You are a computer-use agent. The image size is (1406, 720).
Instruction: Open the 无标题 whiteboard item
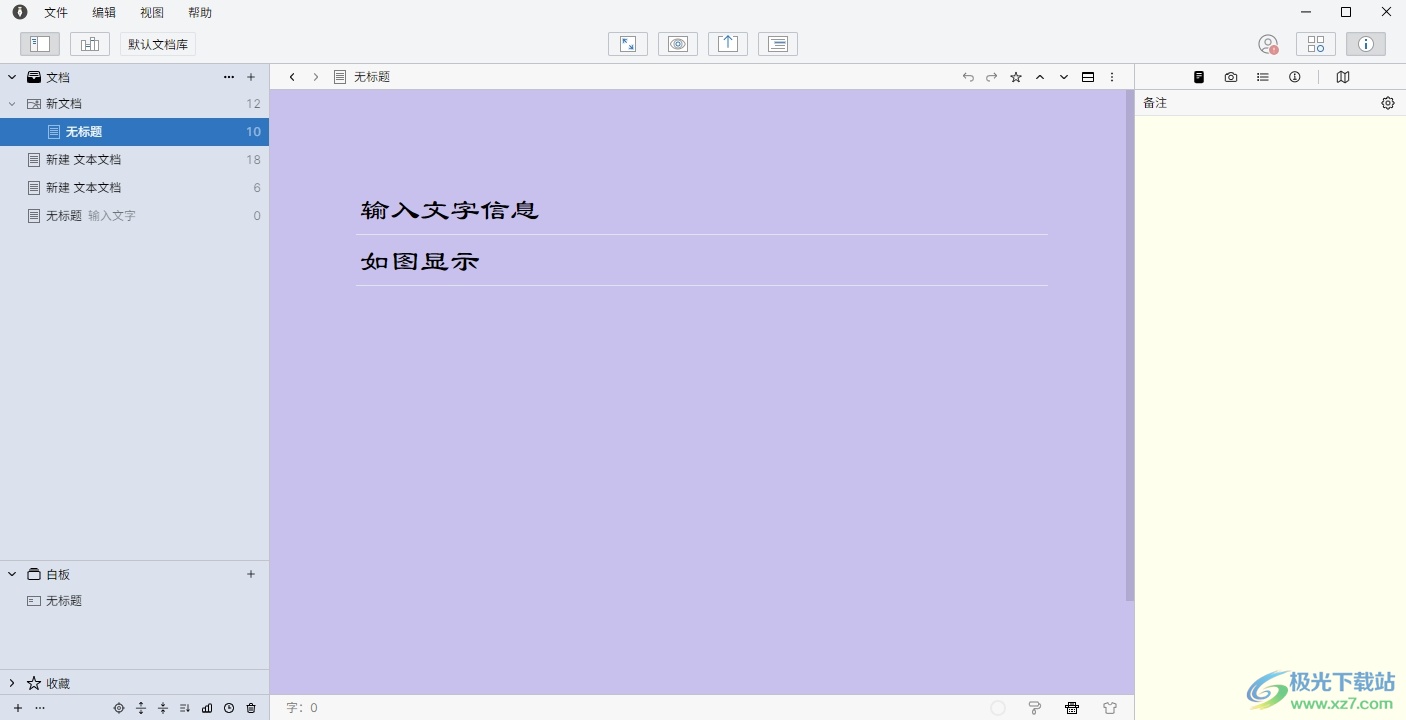(x=135, y=601)
